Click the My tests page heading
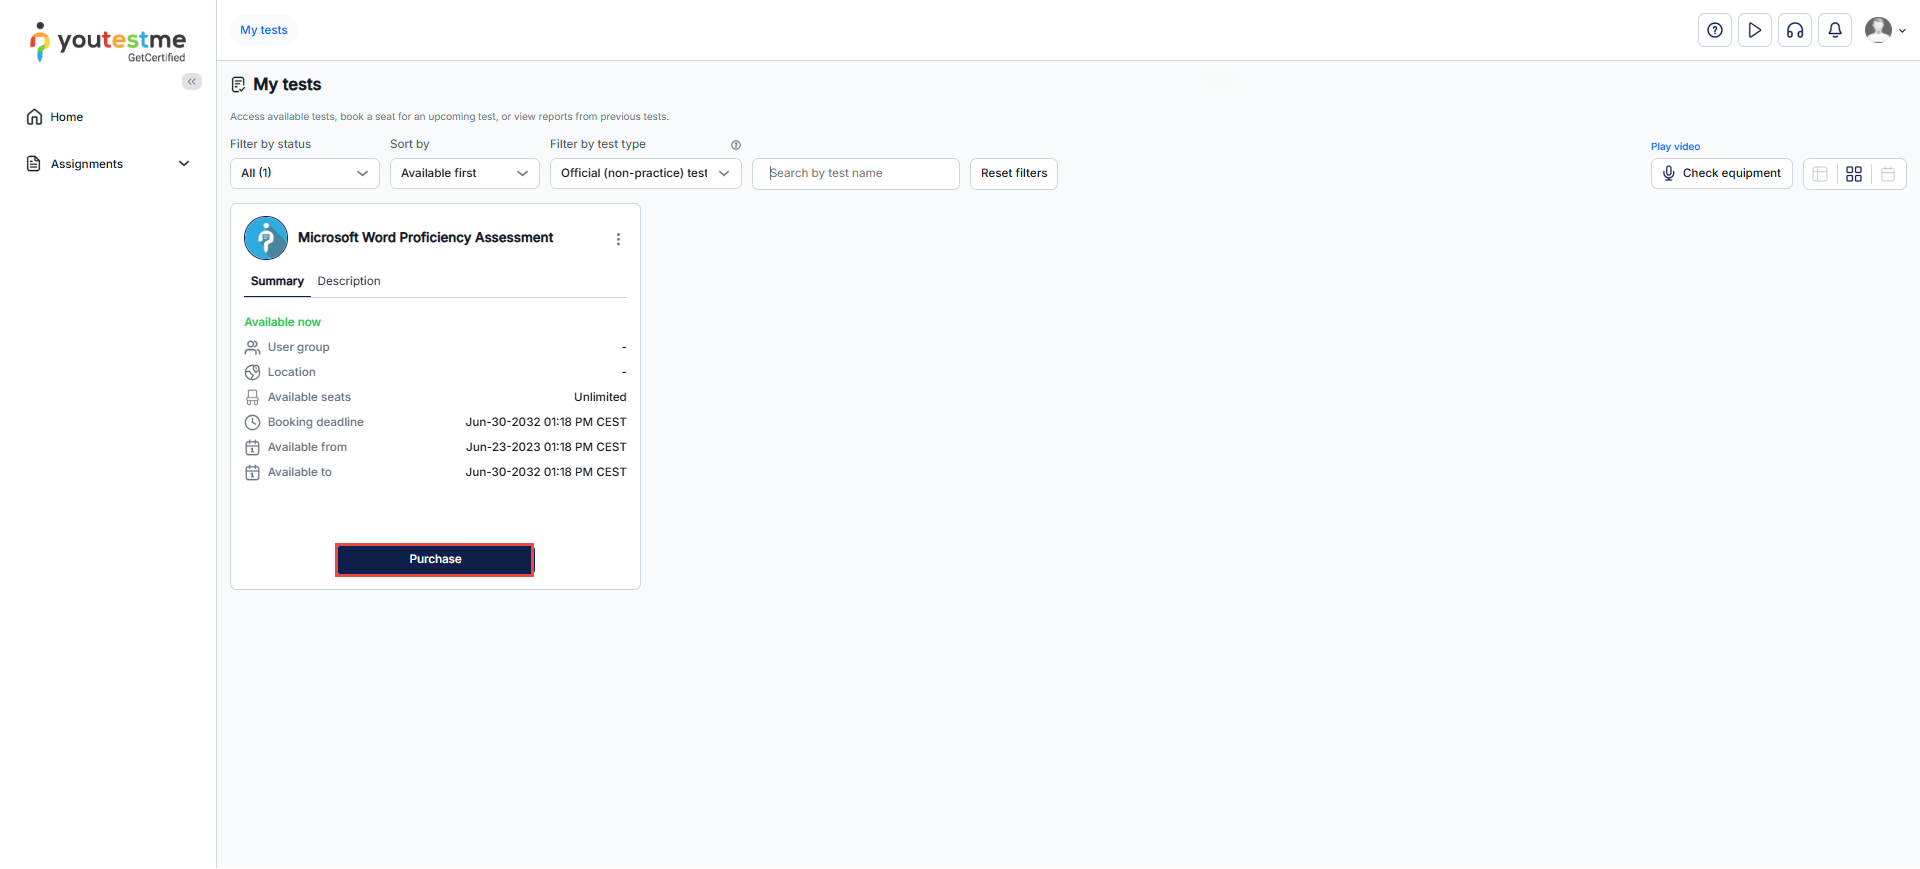This screenshot has height=869, width=1920. (287, 85)
